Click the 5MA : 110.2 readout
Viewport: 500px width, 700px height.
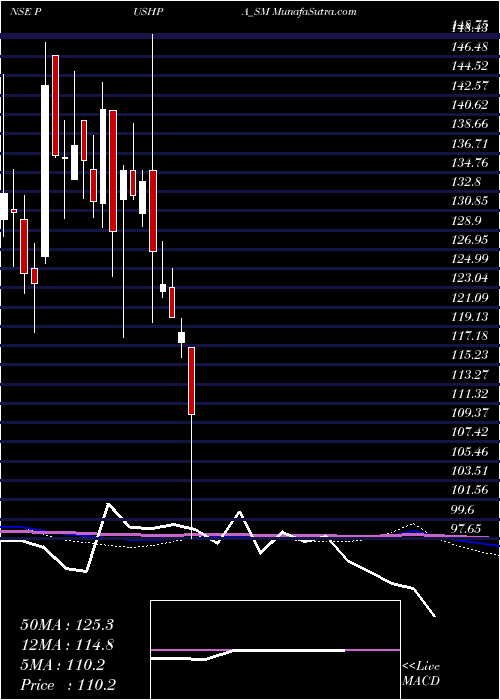coord(62,665)
